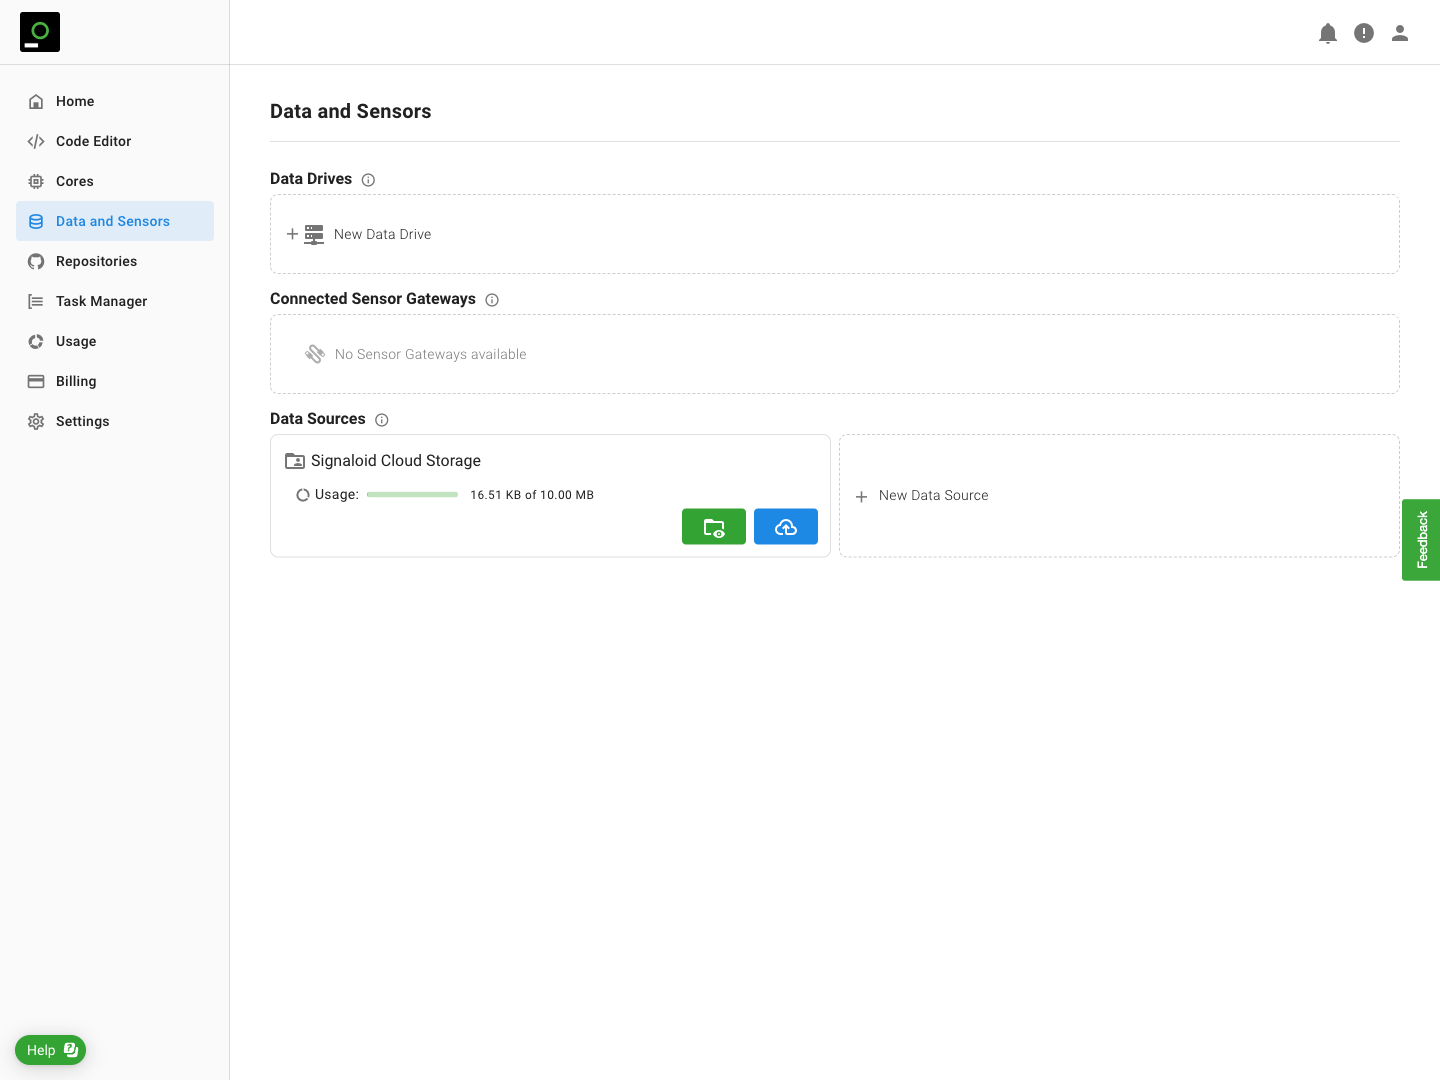The image size is (1440, 1080).
Task: Open the green Feedback side tab
Action: [1421, 540]
